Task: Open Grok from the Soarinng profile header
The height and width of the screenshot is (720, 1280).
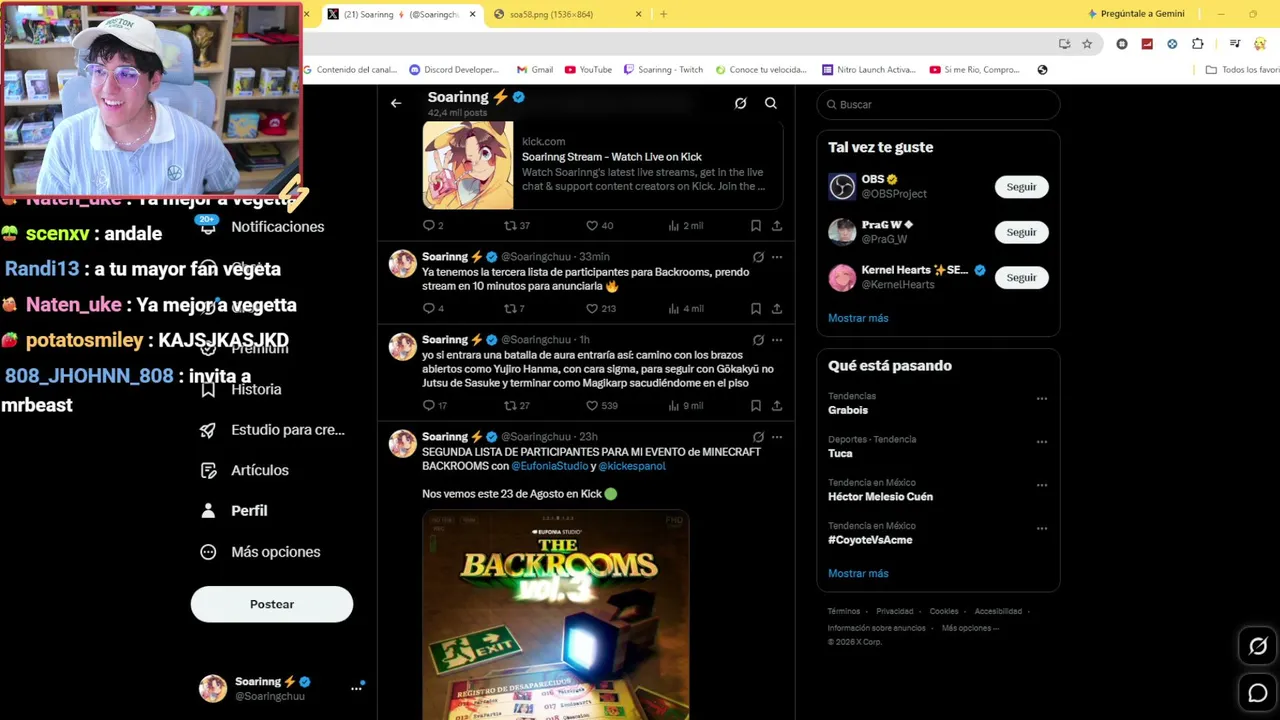Action: pos(740,103)
